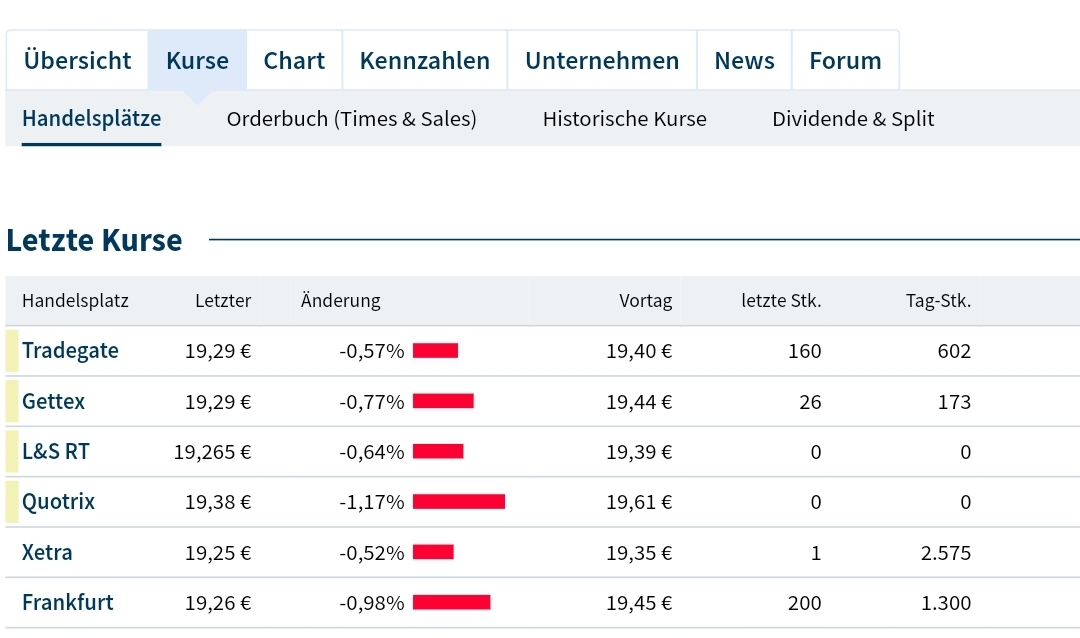This screenshot has height=638, width=1080.
Task: Click the red change bar for Quotrix
Action: 459,501
